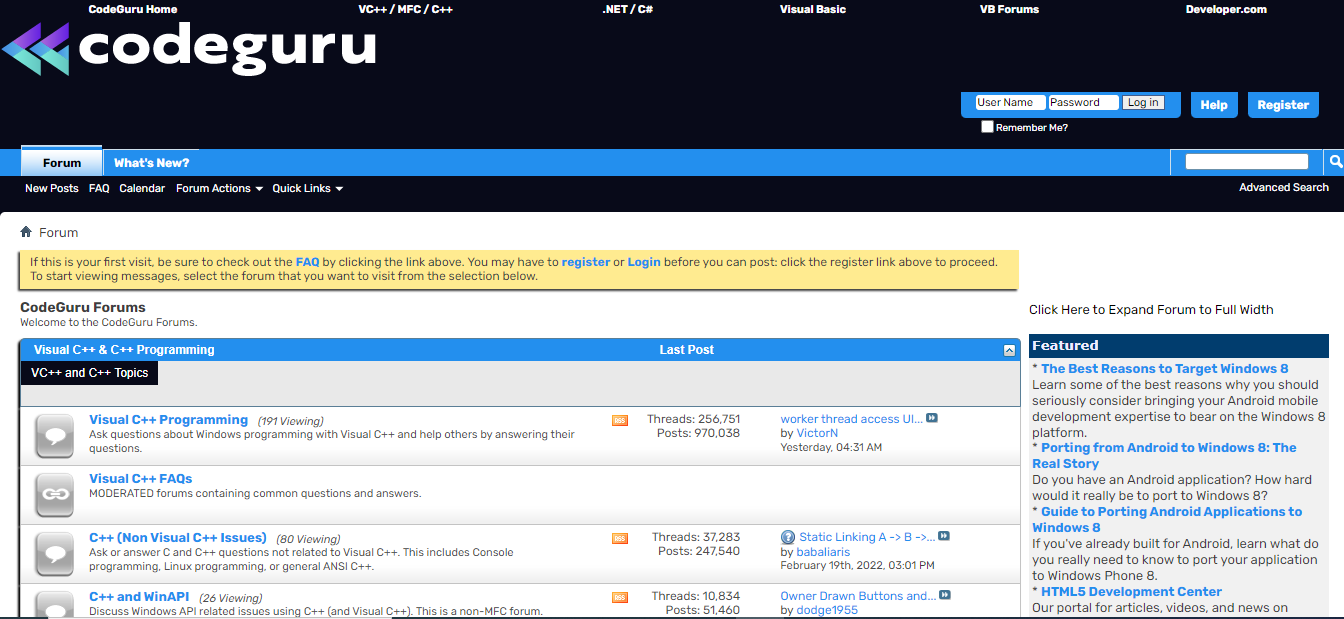Enable the Remember Me checkbox
This screenshot has width=1344, height=619.
pyautogui.click(x=987, y=127)
